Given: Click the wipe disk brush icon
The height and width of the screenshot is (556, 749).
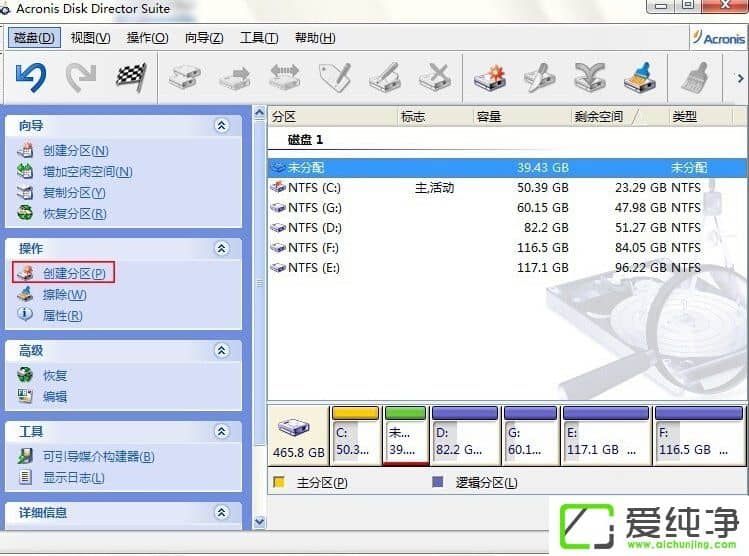Looking at the screenshot, I should [640, 77].
